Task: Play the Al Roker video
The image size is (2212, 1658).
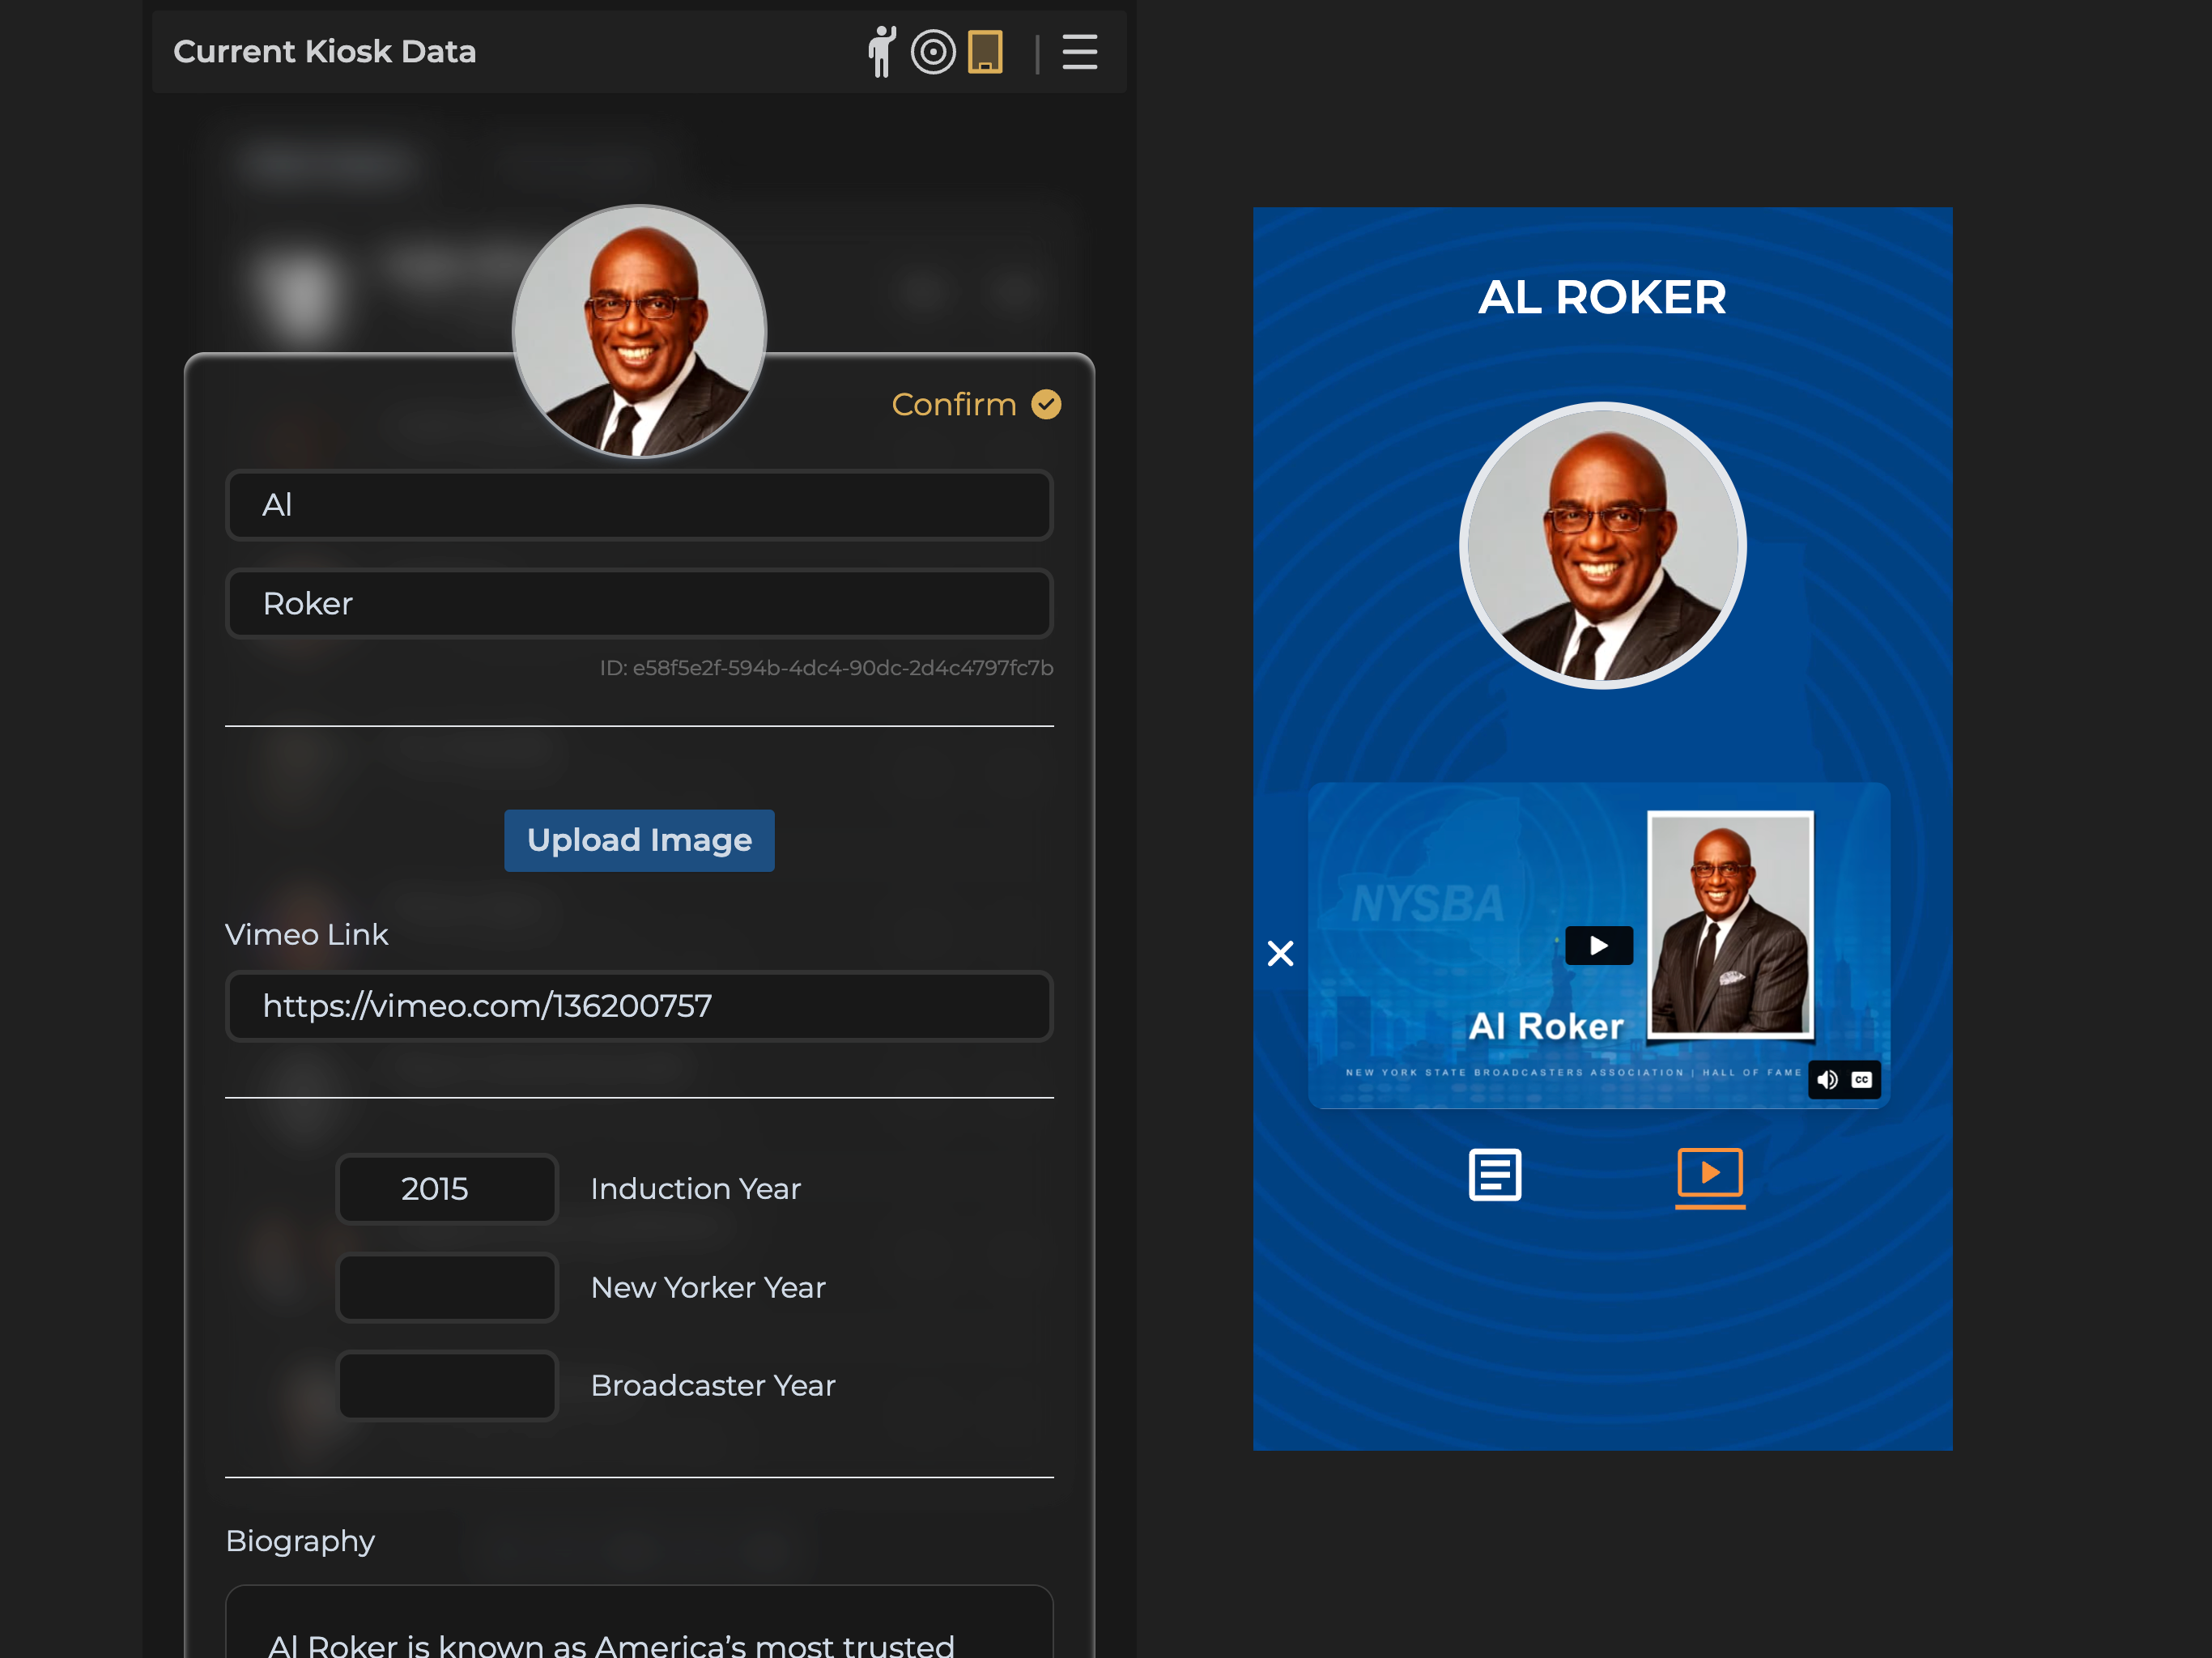Action: point(1598,945)
